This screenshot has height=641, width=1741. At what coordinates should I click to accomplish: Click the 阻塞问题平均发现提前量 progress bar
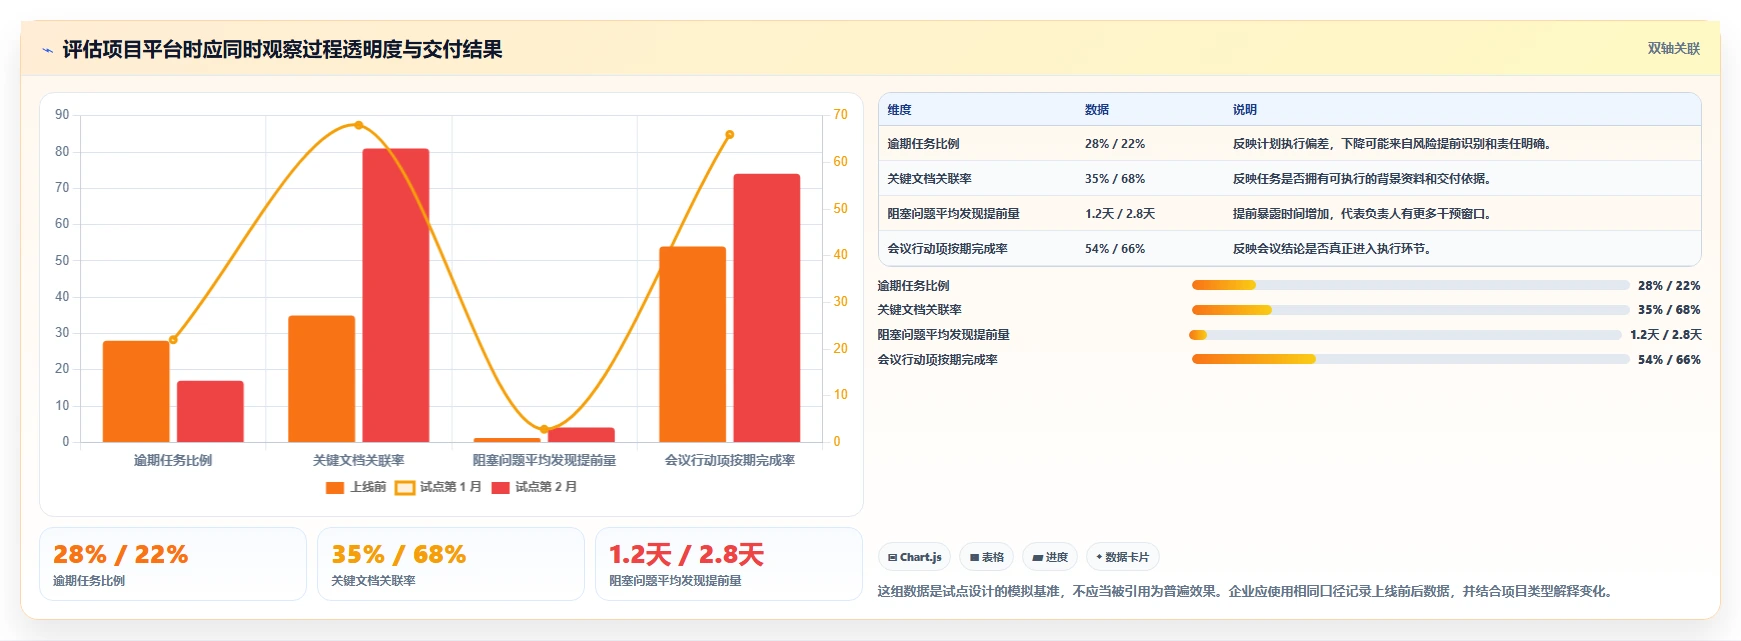click(x=1405, y=335)
